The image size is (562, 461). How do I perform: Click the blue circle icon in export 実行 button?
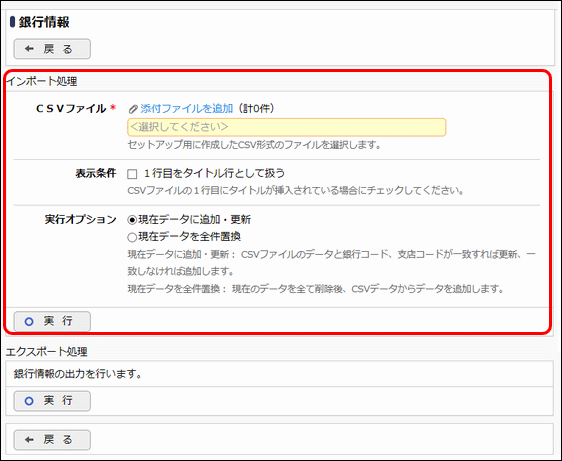29,401
